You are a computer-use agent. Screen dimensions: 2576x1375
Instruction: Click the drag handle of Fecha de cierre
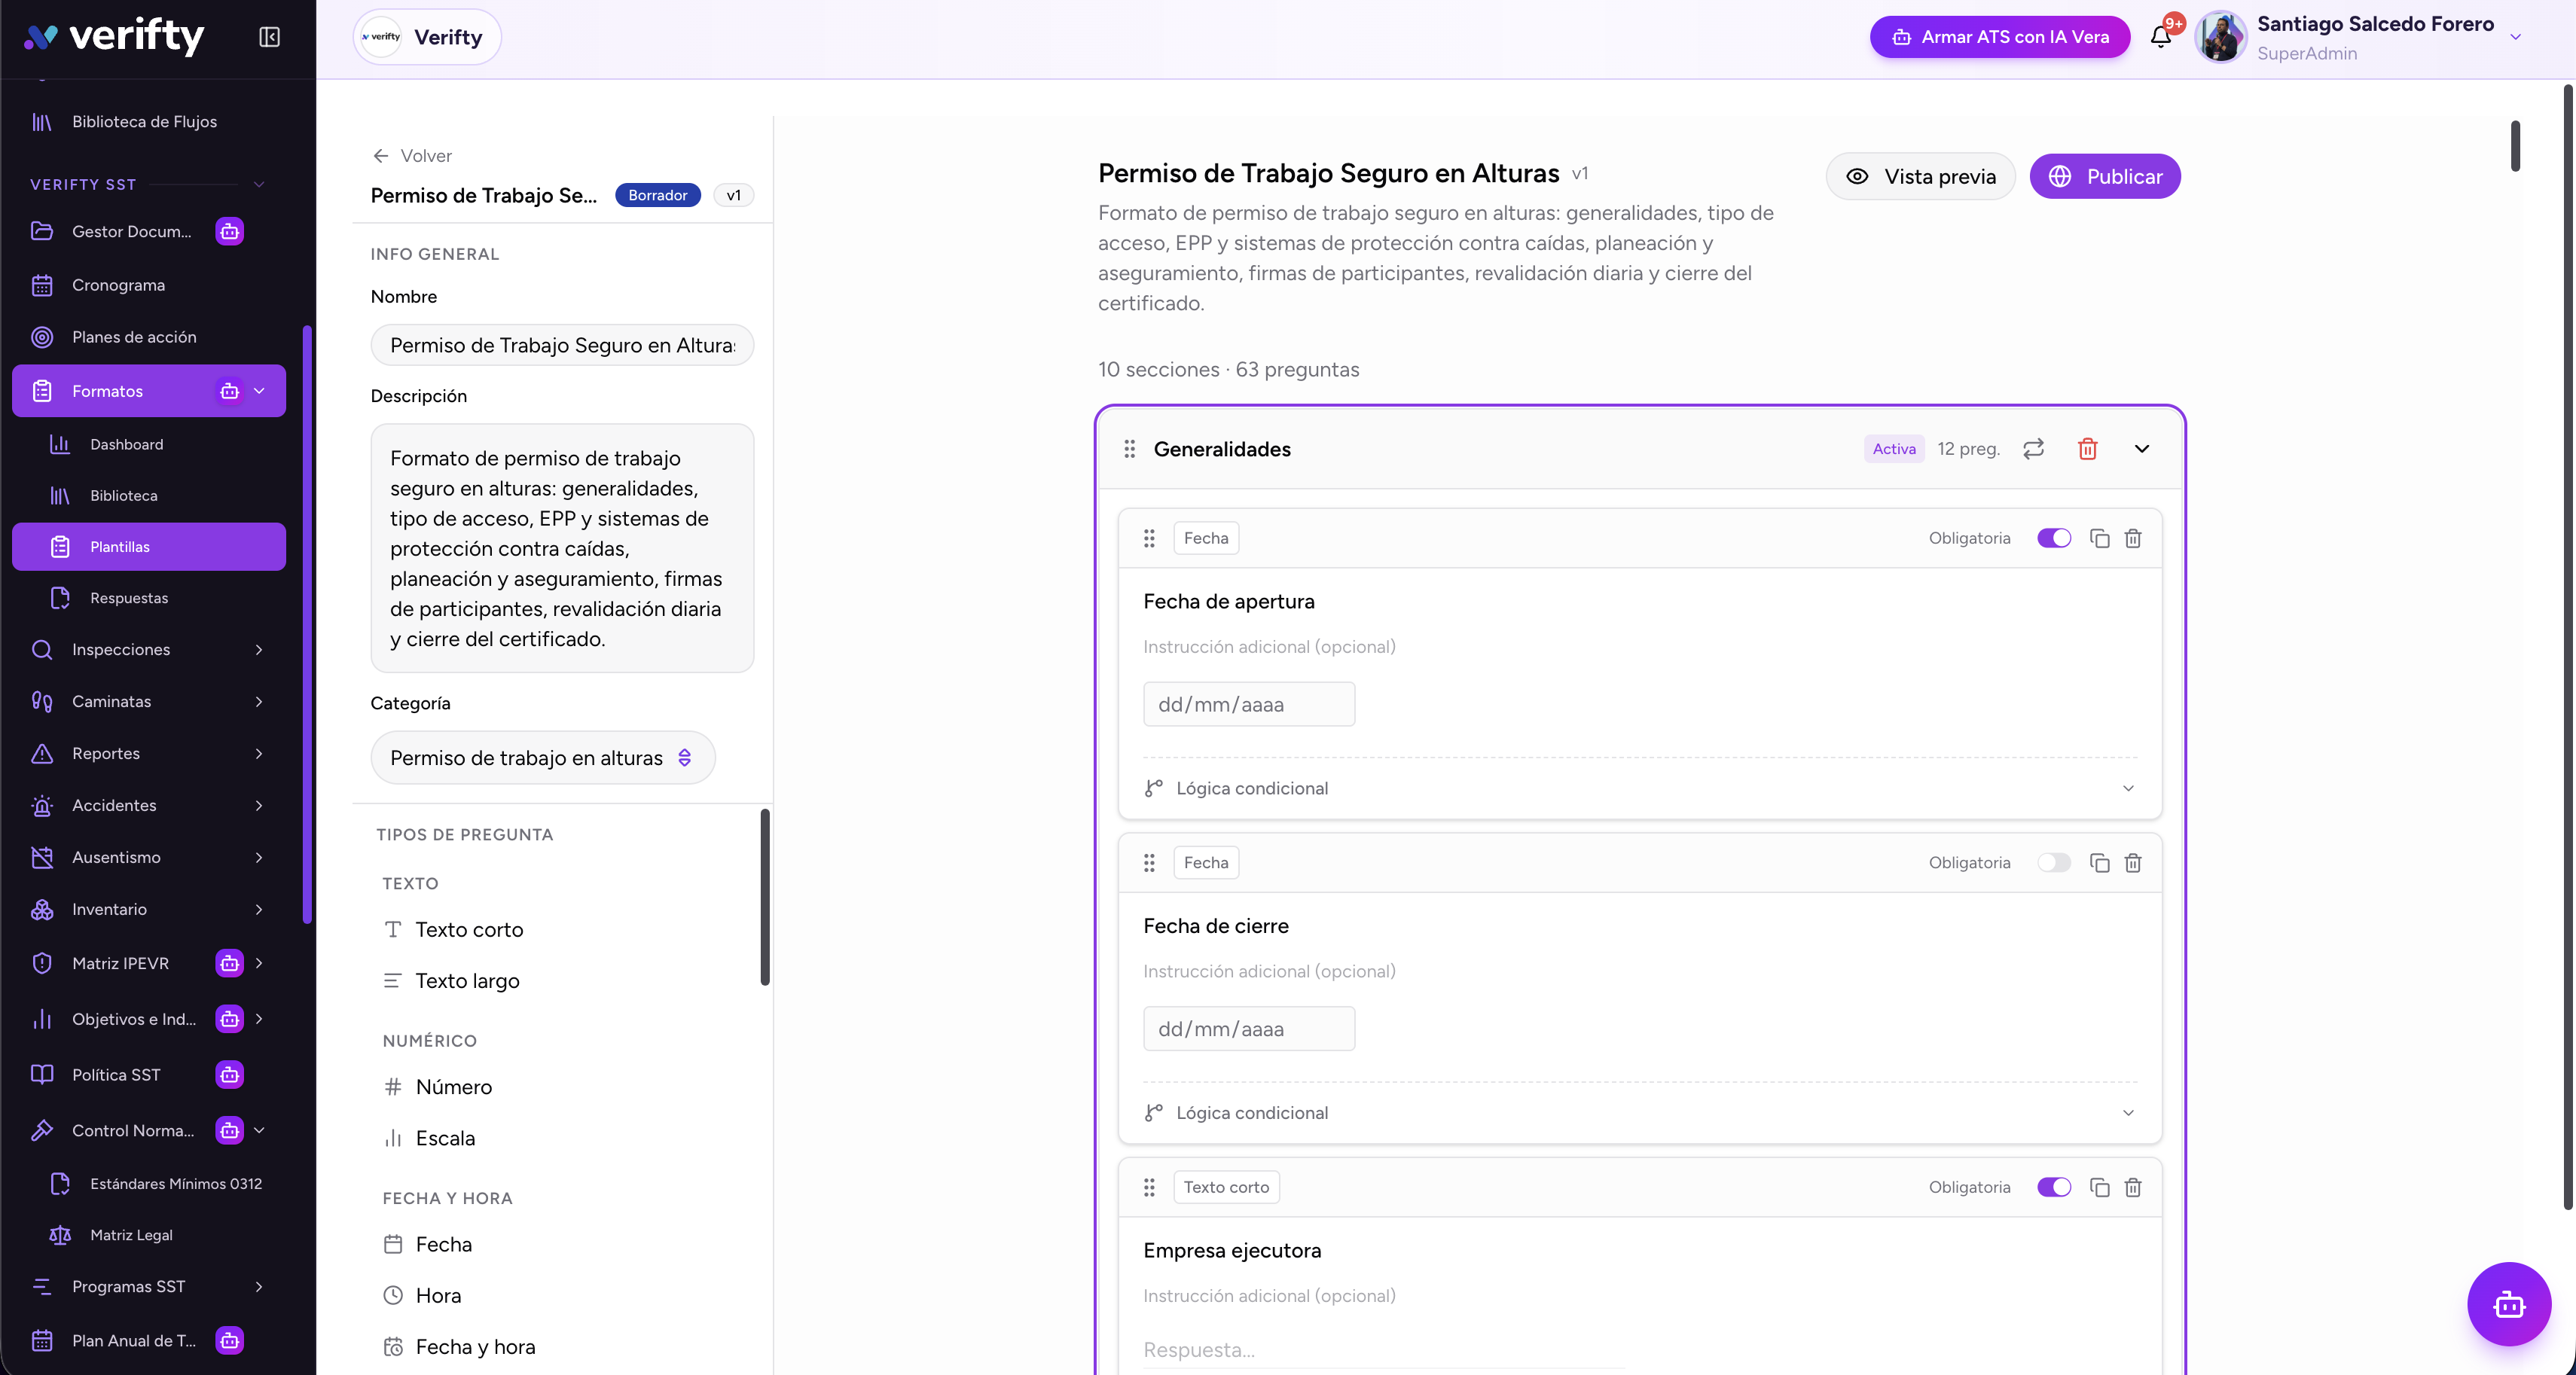point(1149,863)
